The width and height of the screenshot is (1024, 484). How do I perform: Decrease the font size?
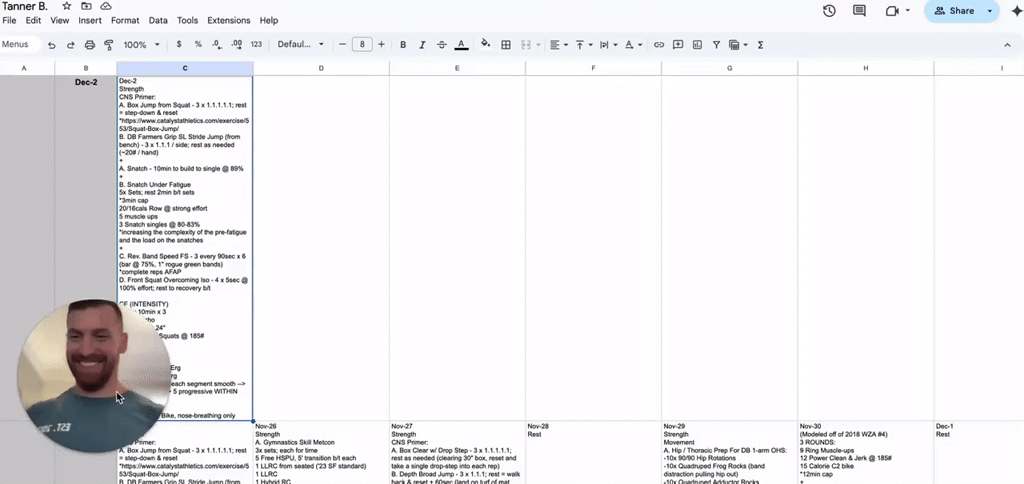coord(342,44)
